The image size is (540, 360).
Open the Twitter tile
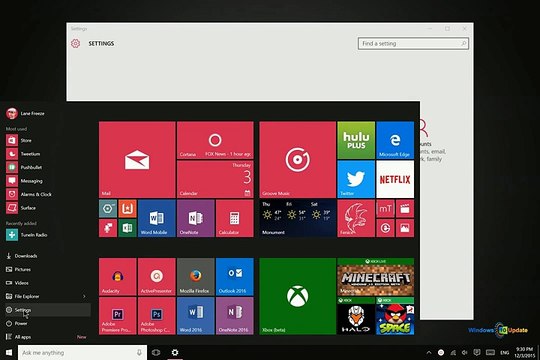click(356, 179)
